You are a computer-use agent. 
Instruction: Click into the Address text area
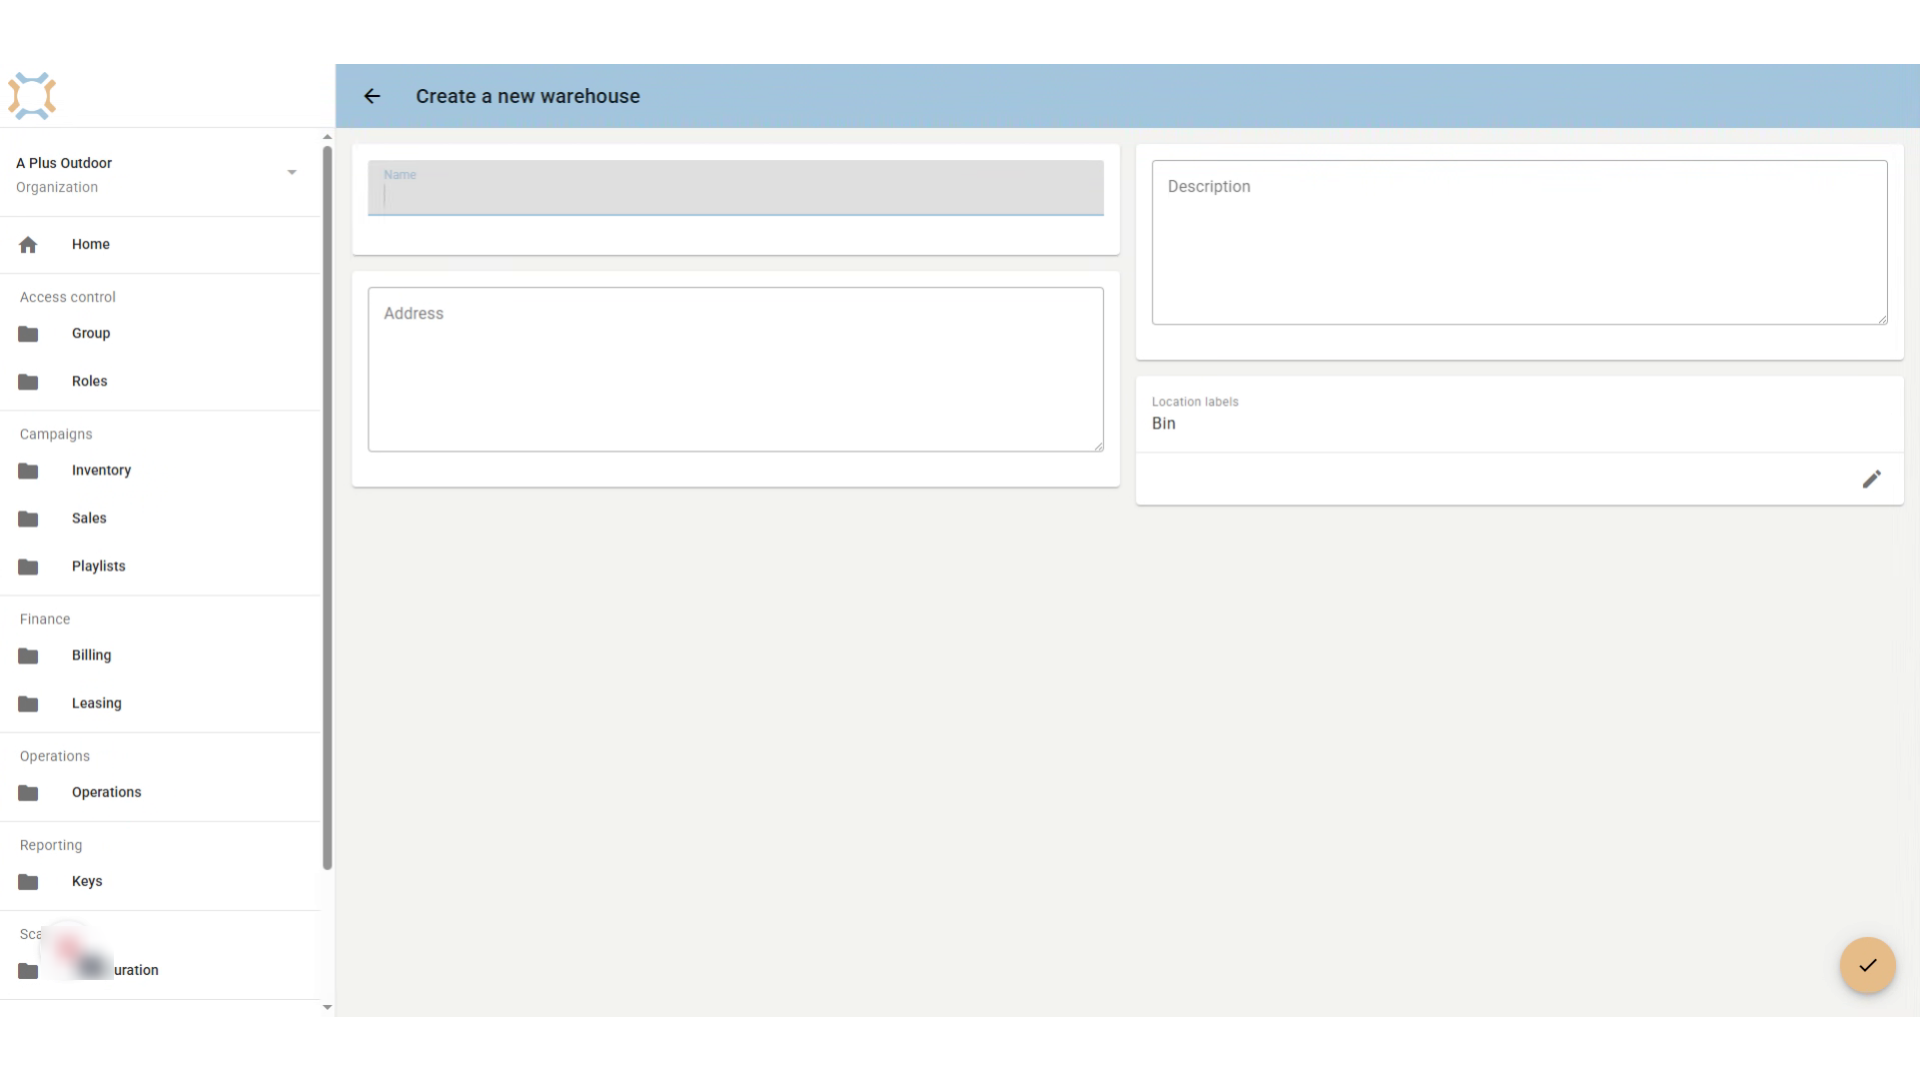(736, 369)
